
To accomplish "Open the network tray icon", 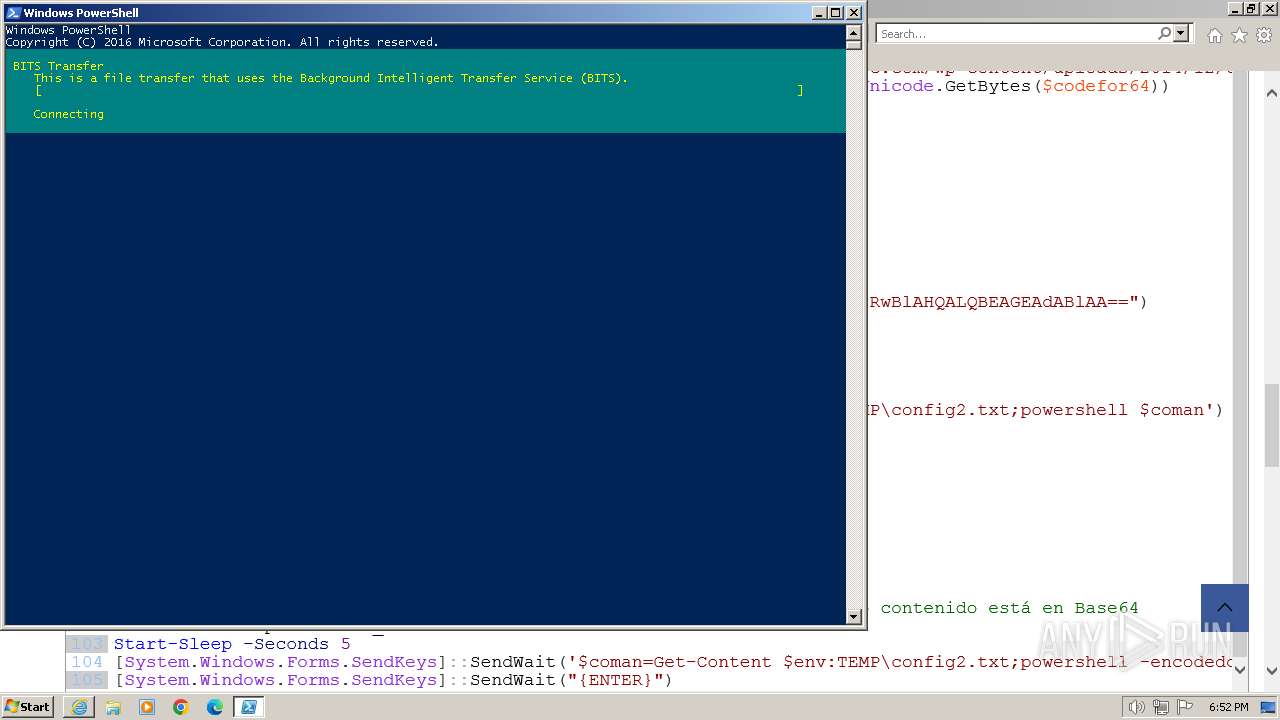I will (1161, 707).
